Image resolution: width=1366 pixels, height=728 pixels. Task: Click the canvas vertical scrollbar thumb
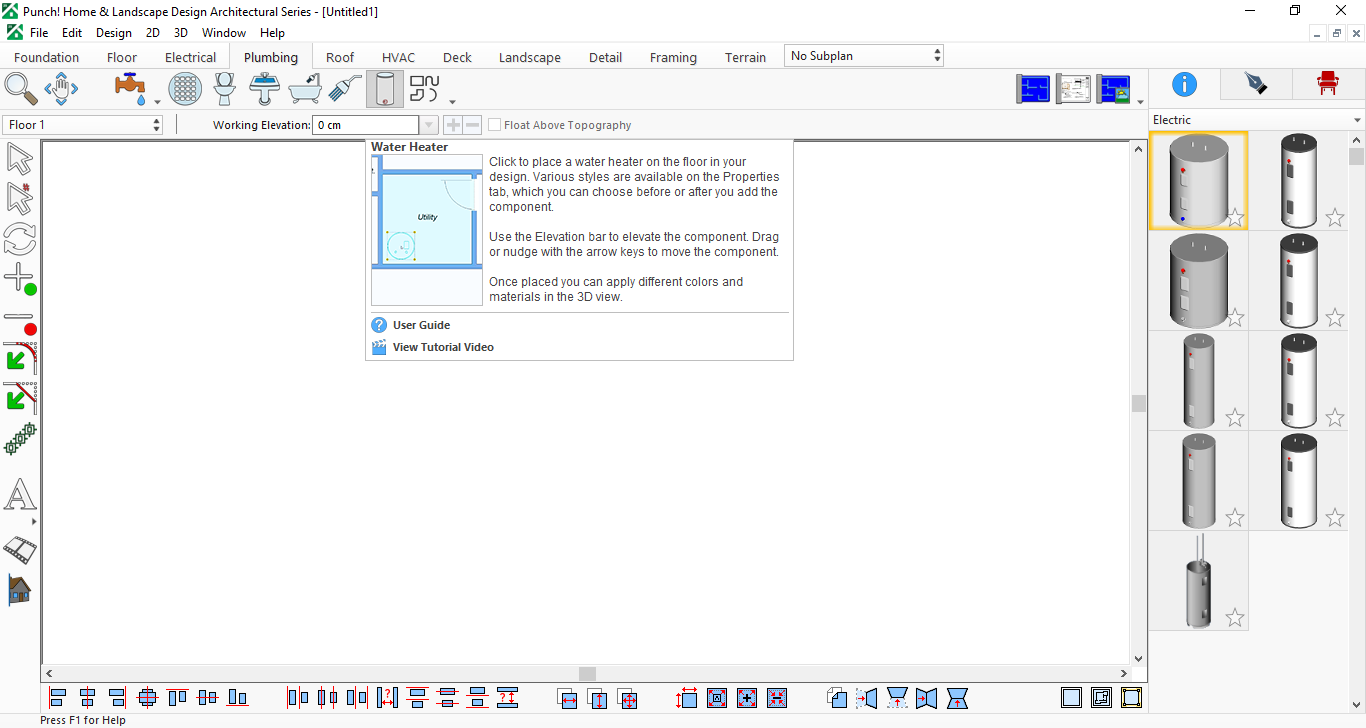[1138, 403]
